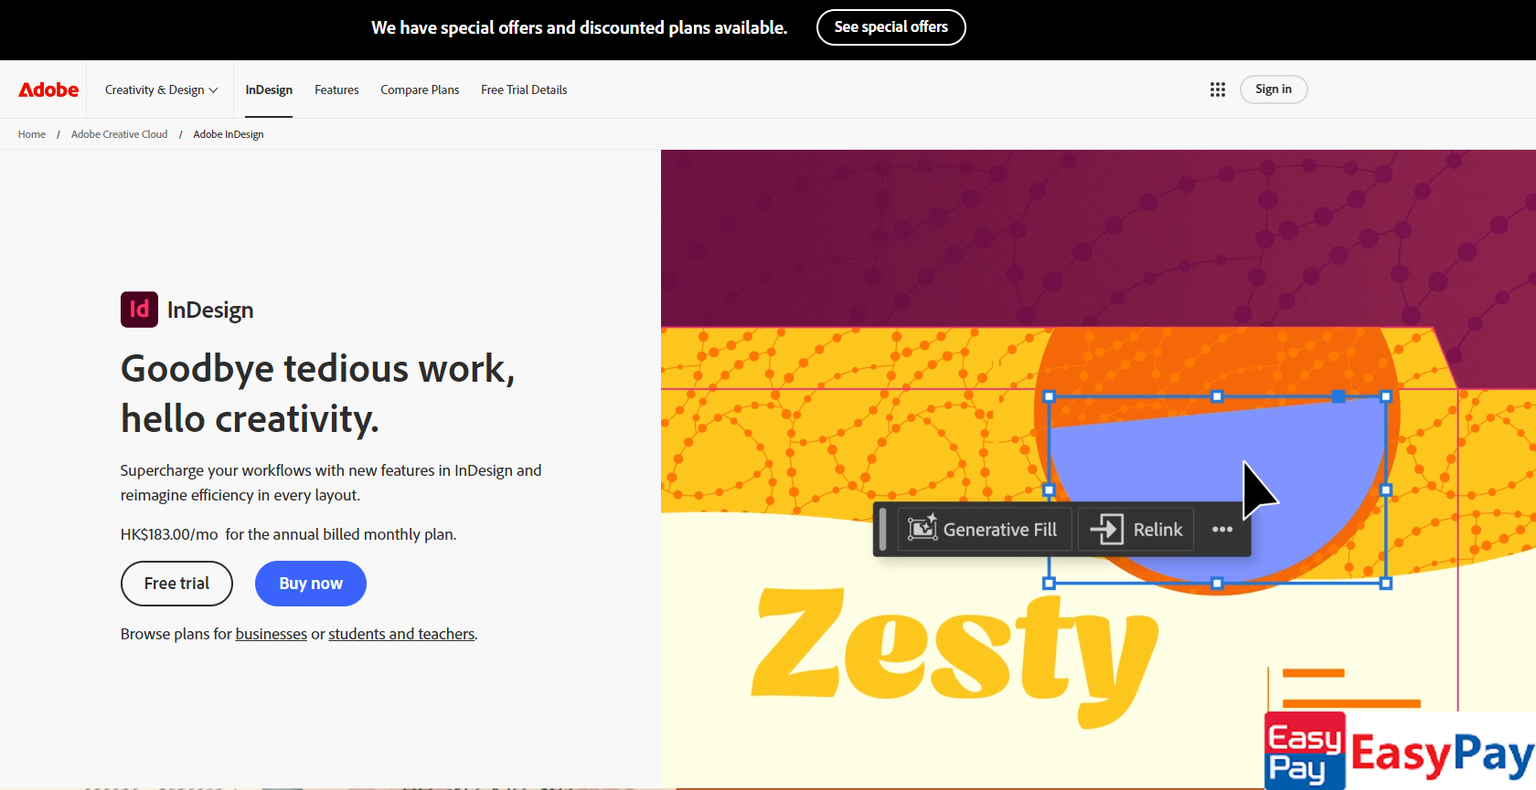1536x790 pixels.
Task: Open the apps grid icon
Action: tap(1217, 90)
